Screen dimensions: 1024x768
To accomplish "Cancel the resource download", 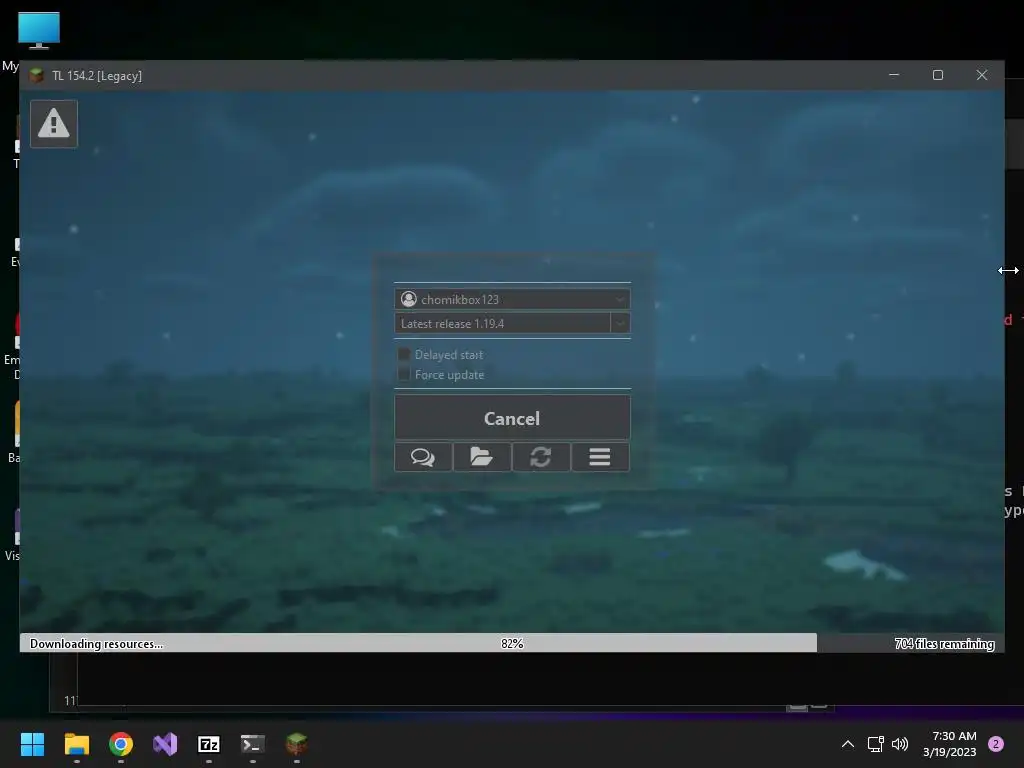I will click(x=512, y=418).
